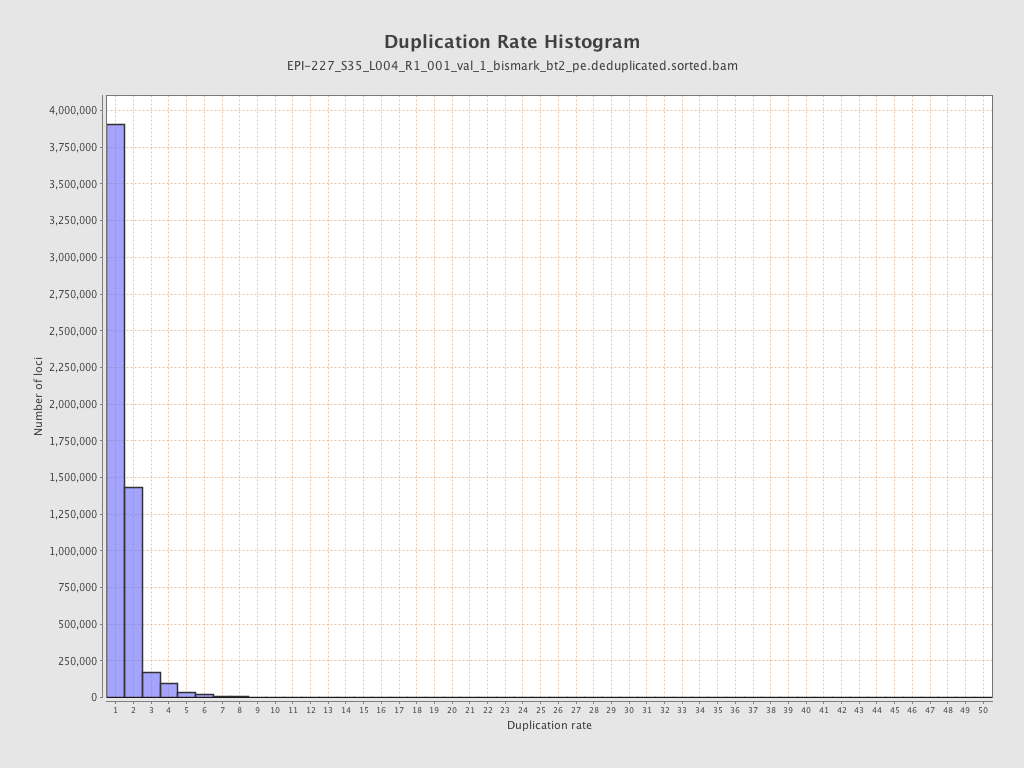
Task: Click x-axis tick label 18
Action: click(417, 710)
